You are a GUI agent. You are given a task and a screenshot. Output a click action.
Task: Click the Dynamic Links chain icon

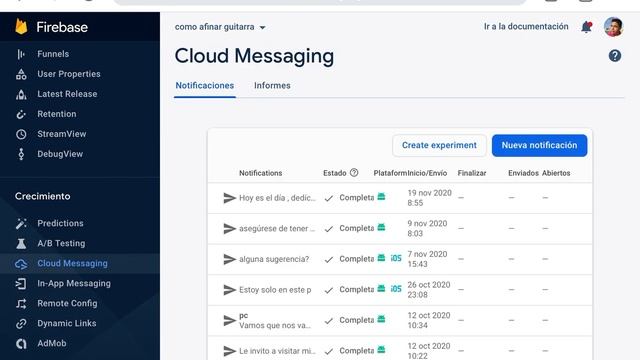[21, 323]
